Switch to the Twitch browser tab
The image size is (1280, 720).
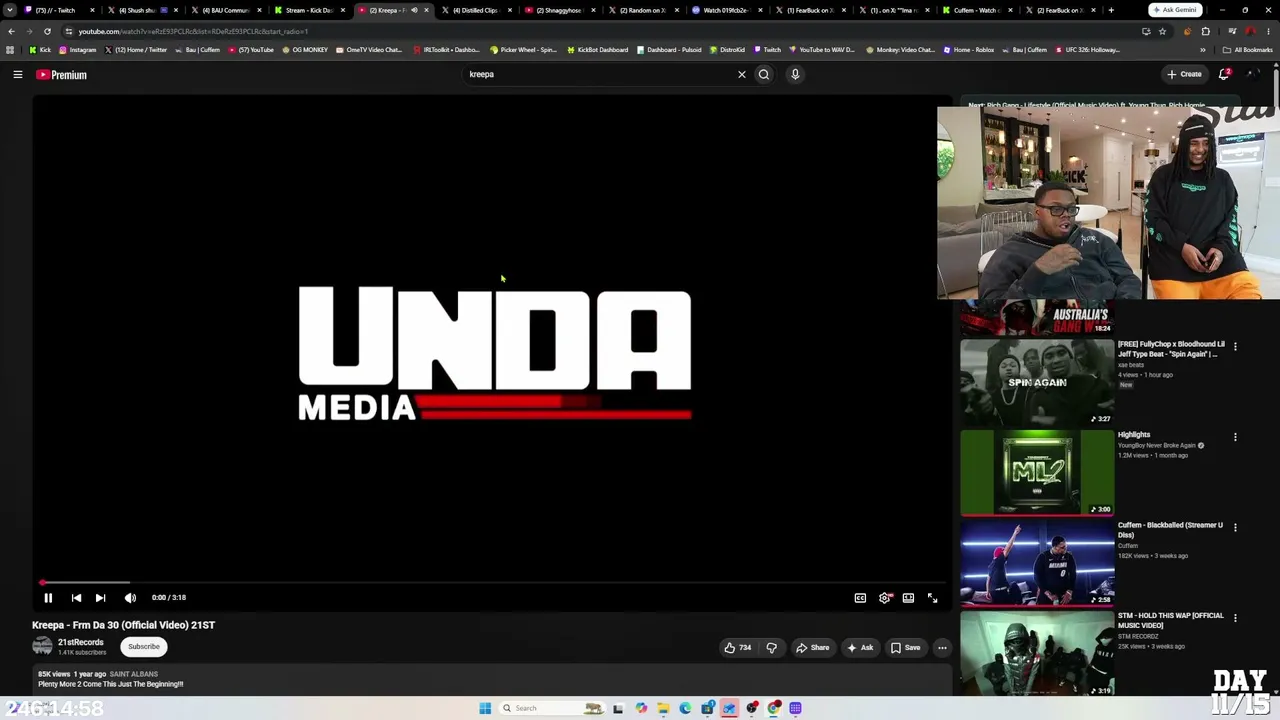(57, 10)
